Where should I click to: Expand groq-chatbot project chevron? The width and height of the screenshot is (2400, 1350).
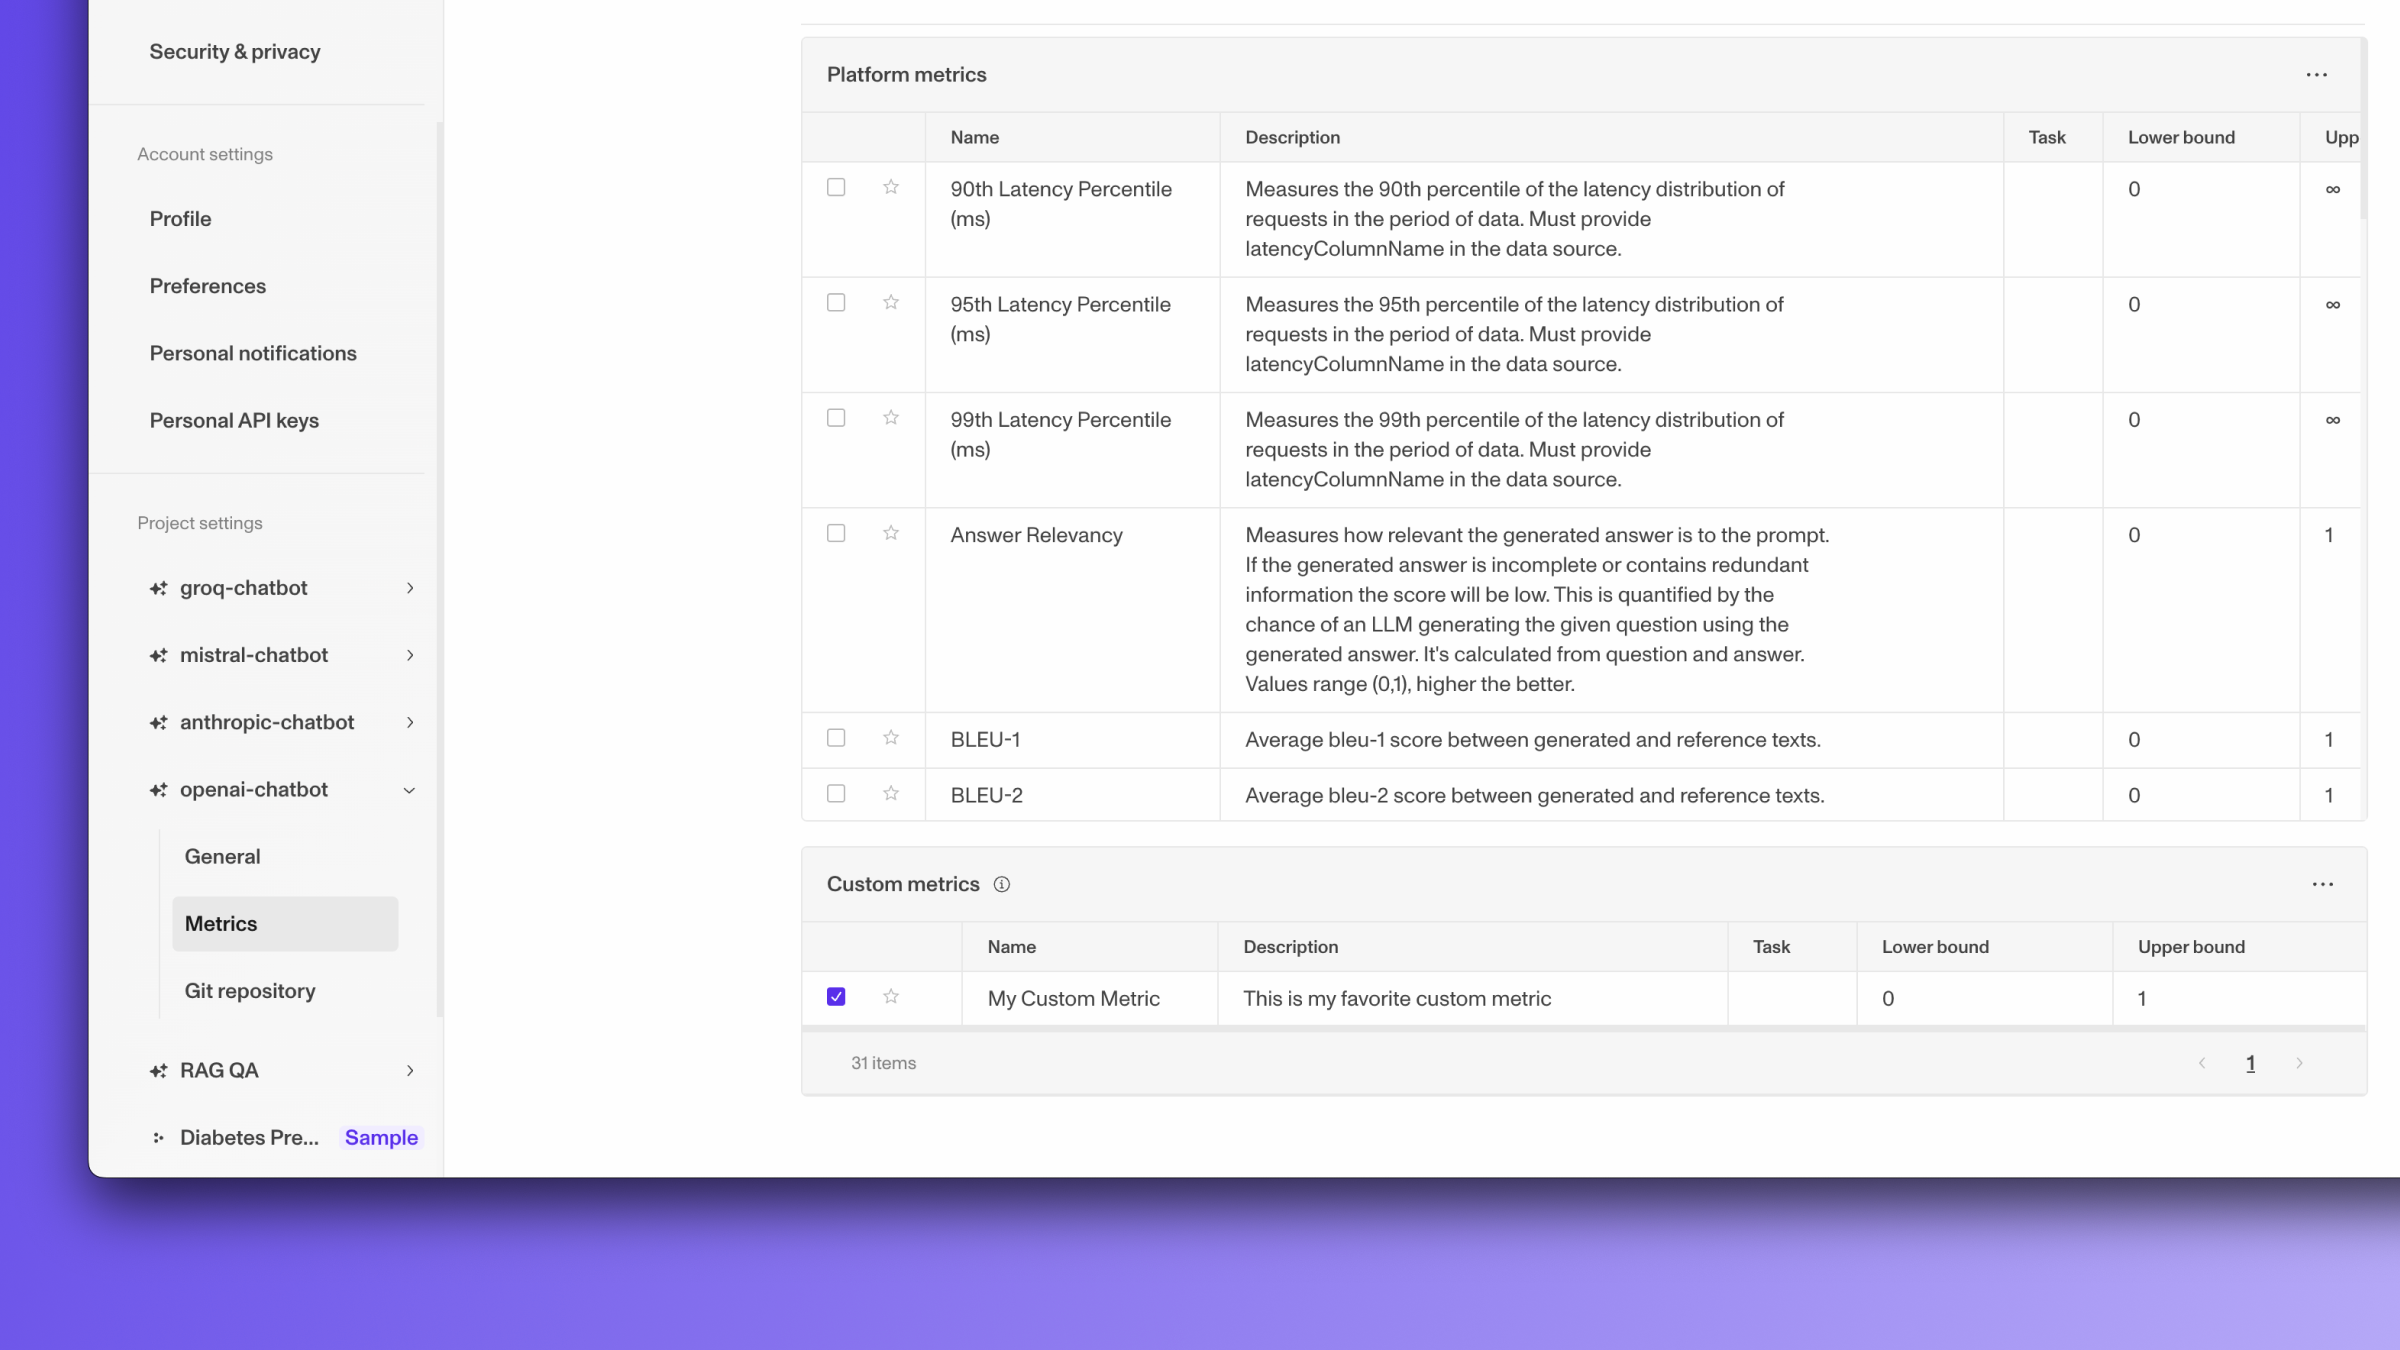point(410,588)
